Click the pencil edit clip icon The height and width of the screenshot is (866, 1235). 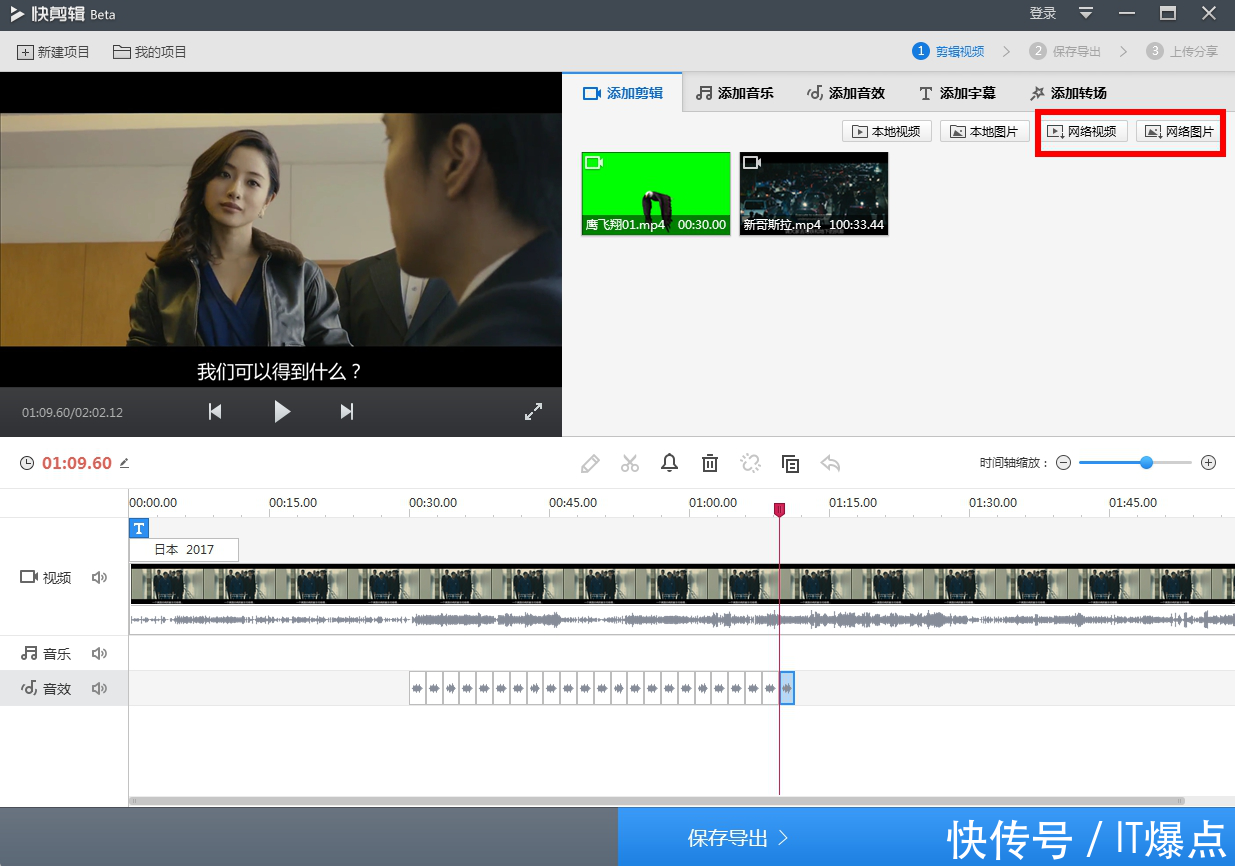tap(590, 463)
